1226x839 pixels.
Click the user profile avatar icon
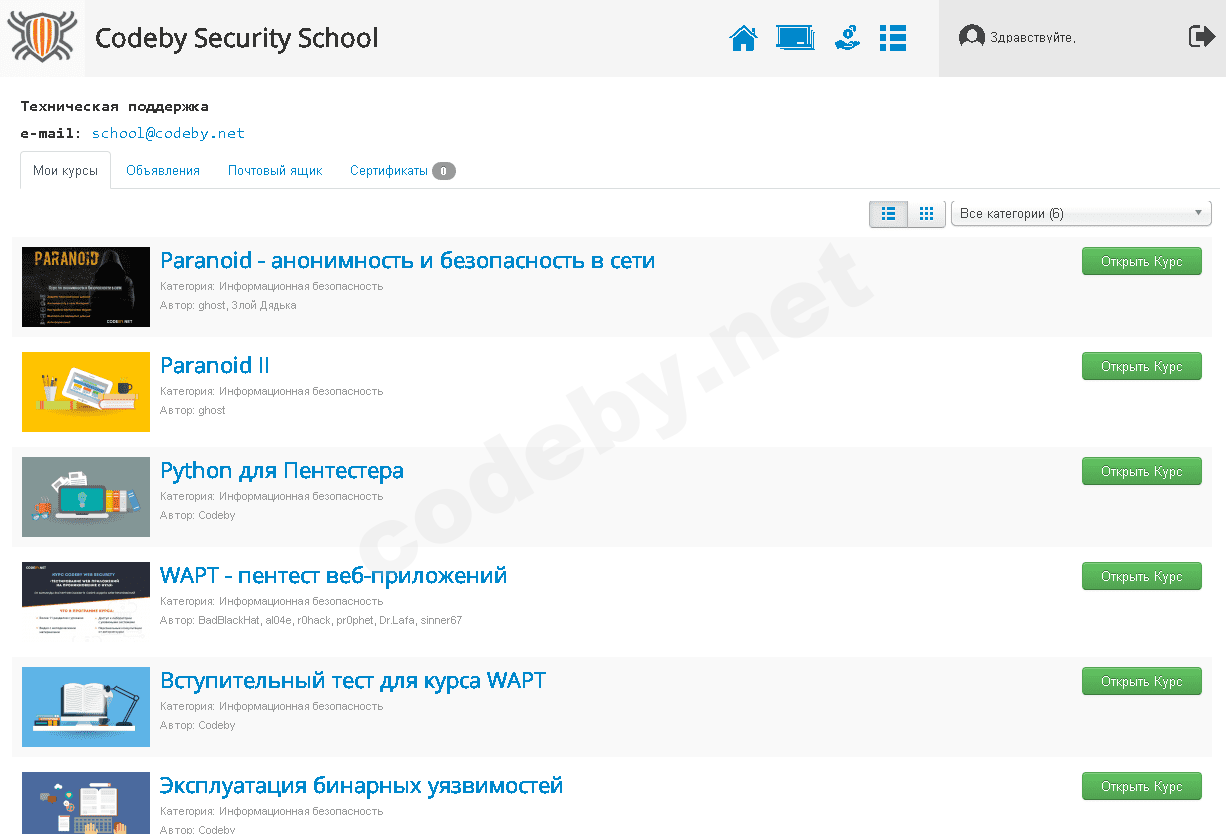(x=971, y=37)
